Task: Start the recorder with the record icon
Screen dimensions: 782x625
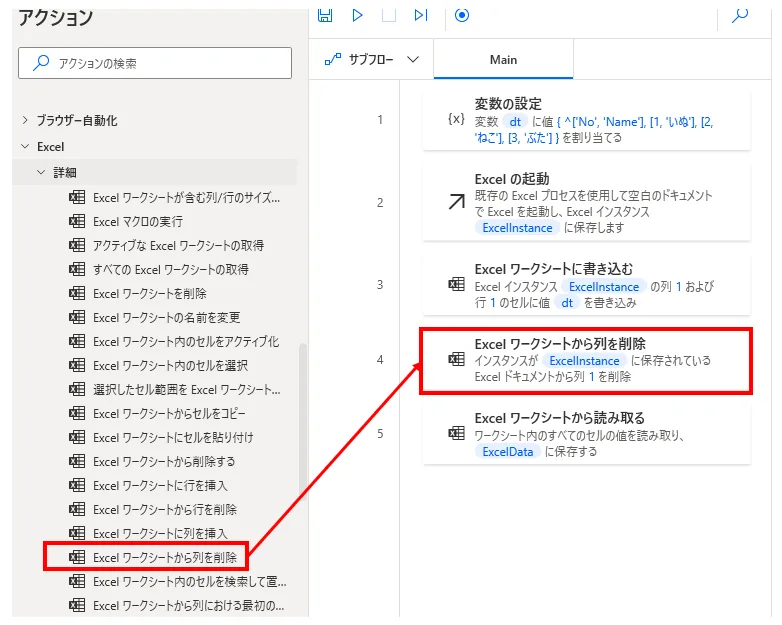Action: [x=461, y=15]
